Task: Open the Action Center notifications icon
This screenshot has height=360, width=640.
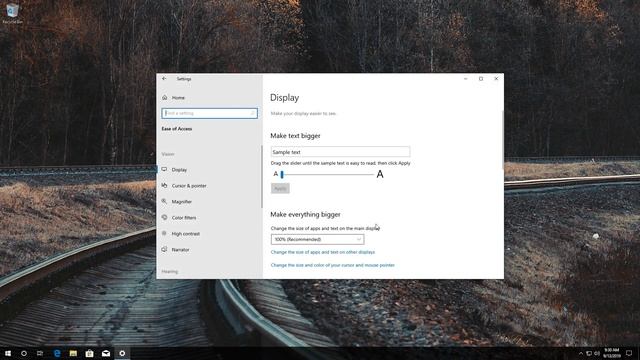Action: click(629, 353)
